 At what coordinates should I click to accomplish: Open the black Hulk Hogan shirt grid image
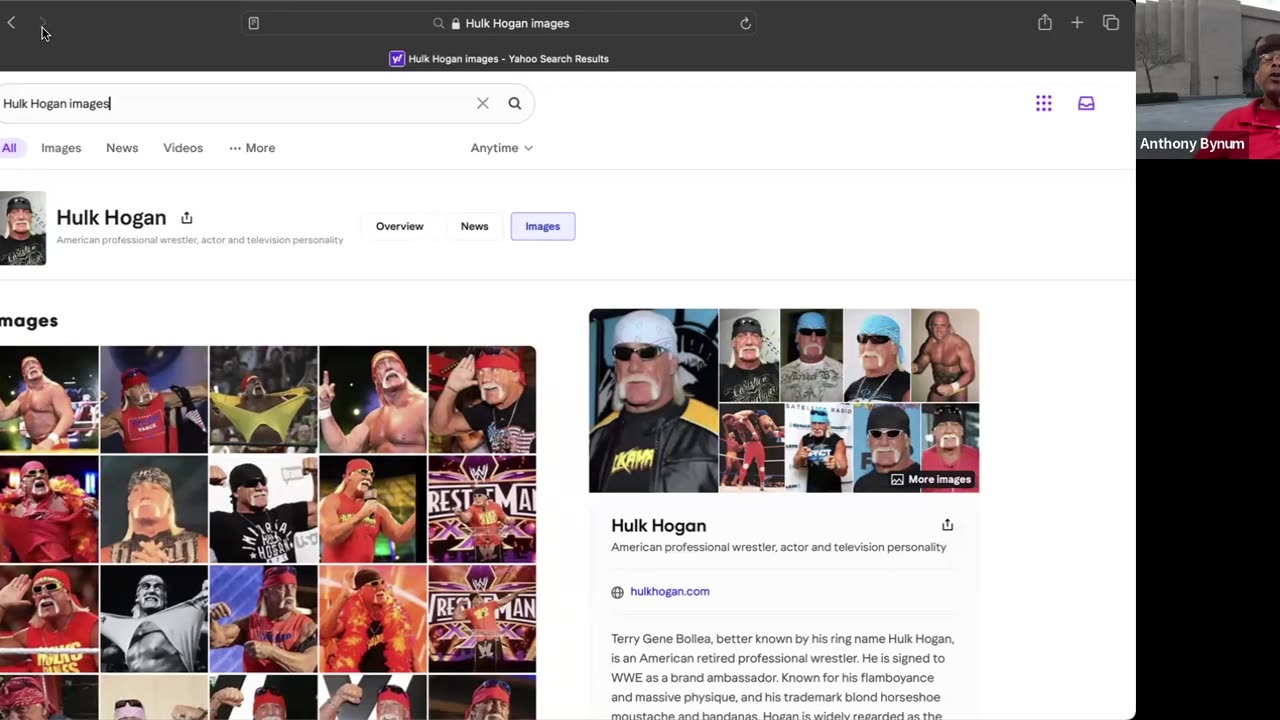[263, 509]
